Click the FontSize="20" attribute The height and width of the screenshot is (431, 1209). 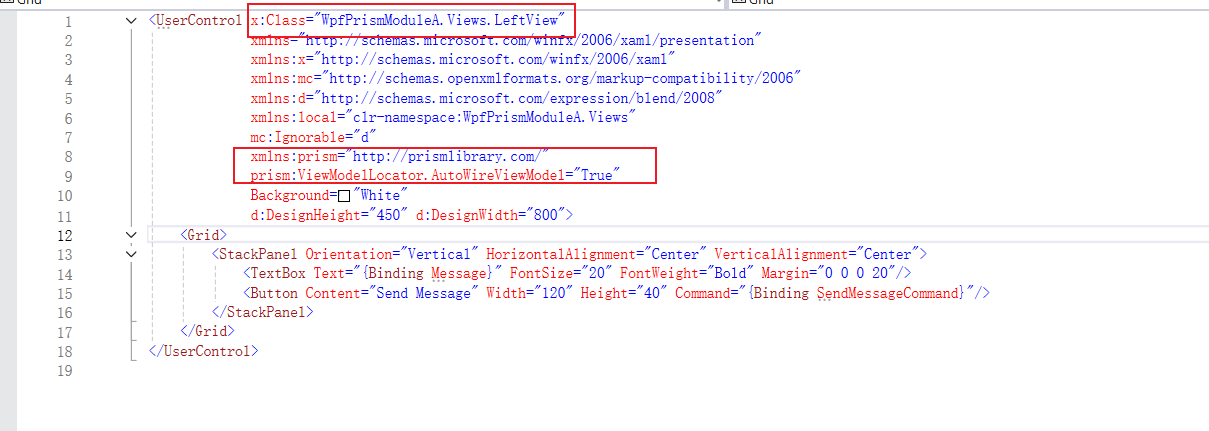[x=561, y=273]
